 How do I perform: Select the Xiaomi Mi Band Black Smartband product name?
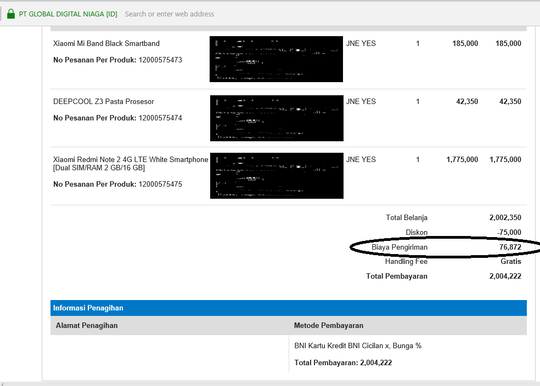click(106, 43)
